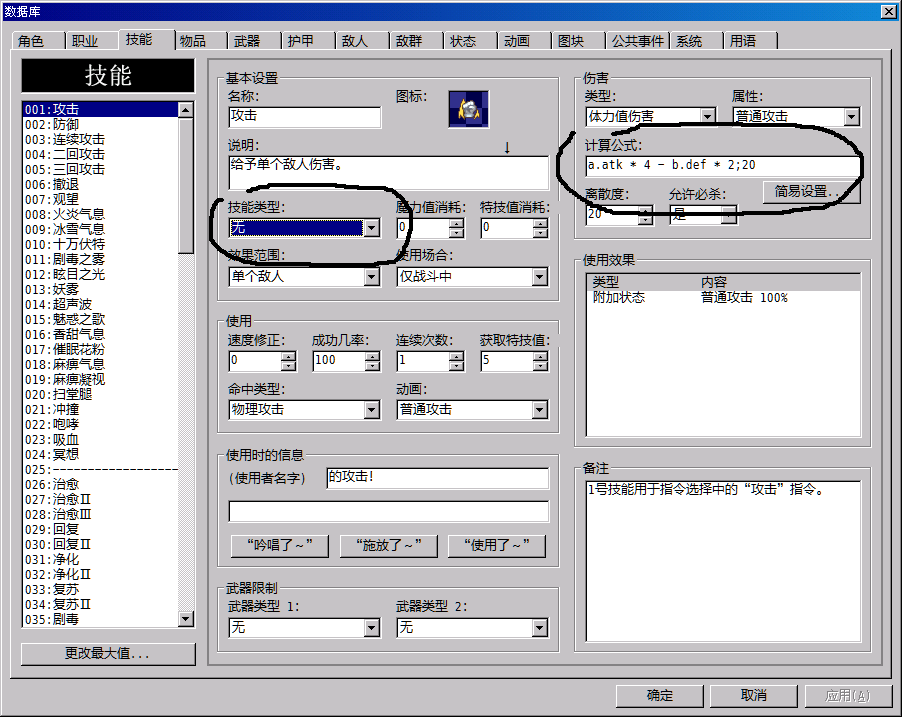Switch to the 状态 tab
The image size is (902, 717).
pyautogui.click(x=470, y=41)
